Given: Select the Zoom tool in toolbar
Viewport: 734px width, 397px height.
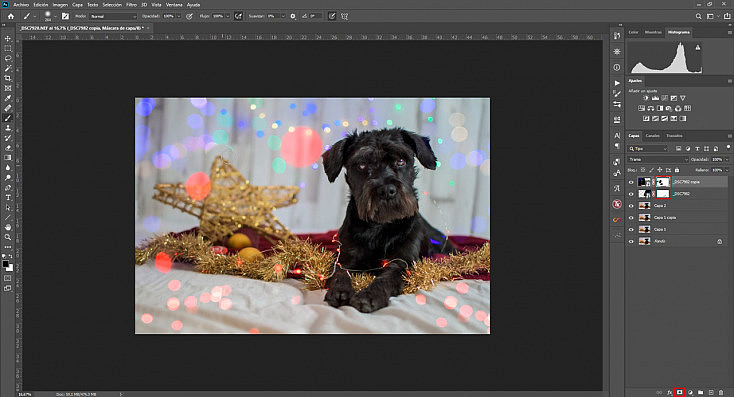Looking at the screenshot, I should pos(7,237).
